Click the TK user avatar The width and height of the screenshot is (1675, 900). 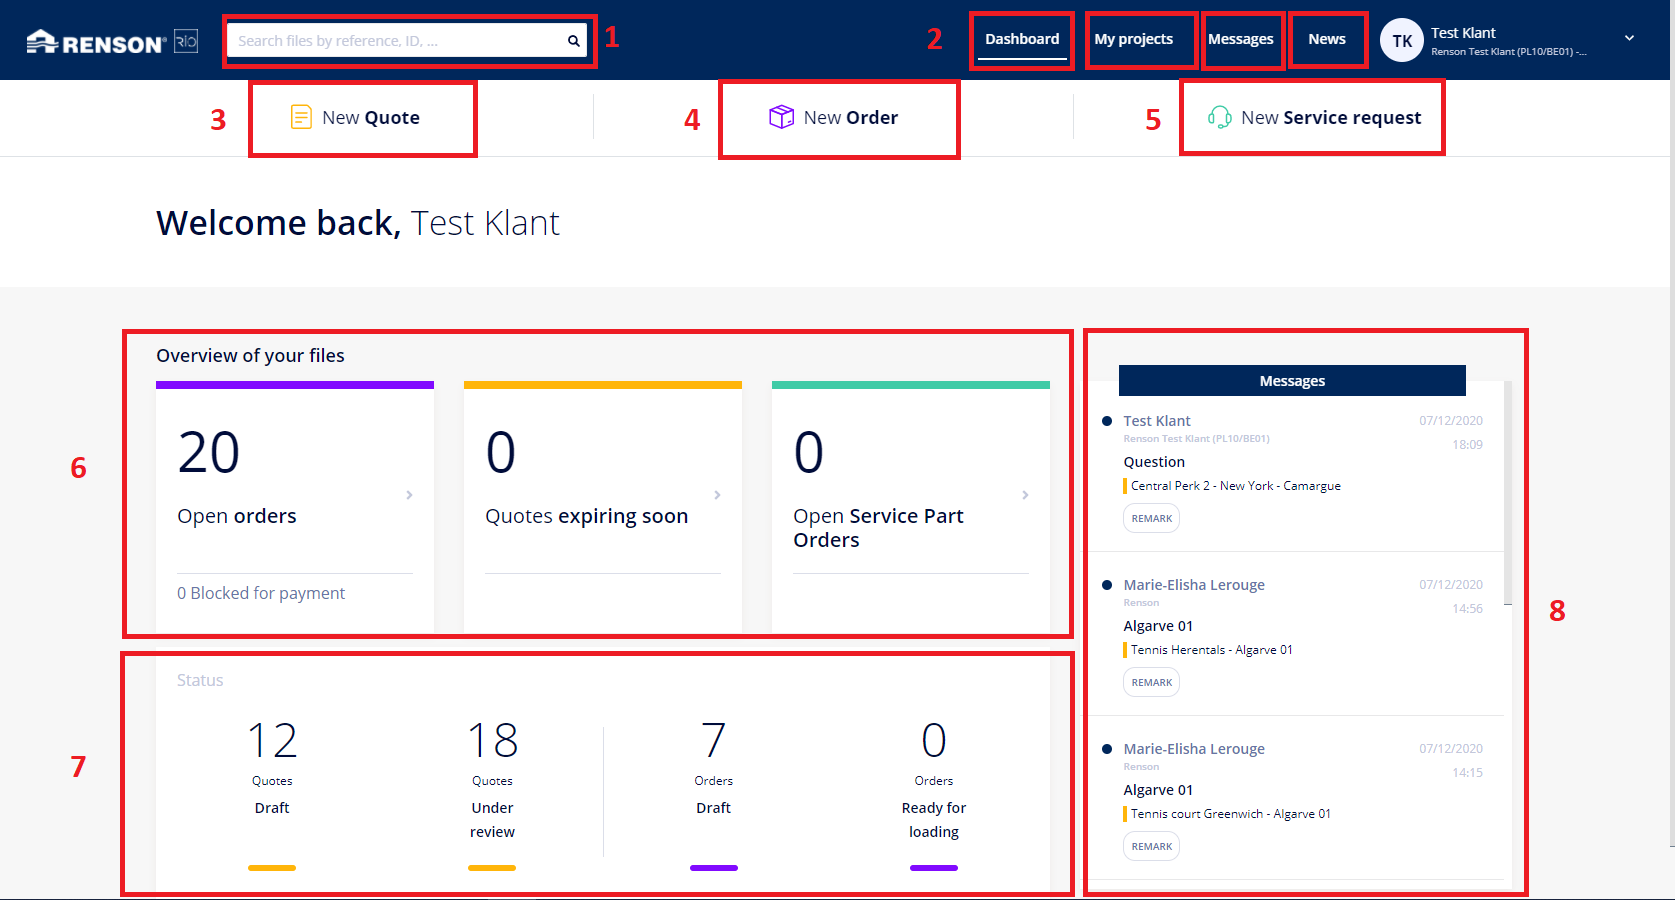pos(1401,41)
